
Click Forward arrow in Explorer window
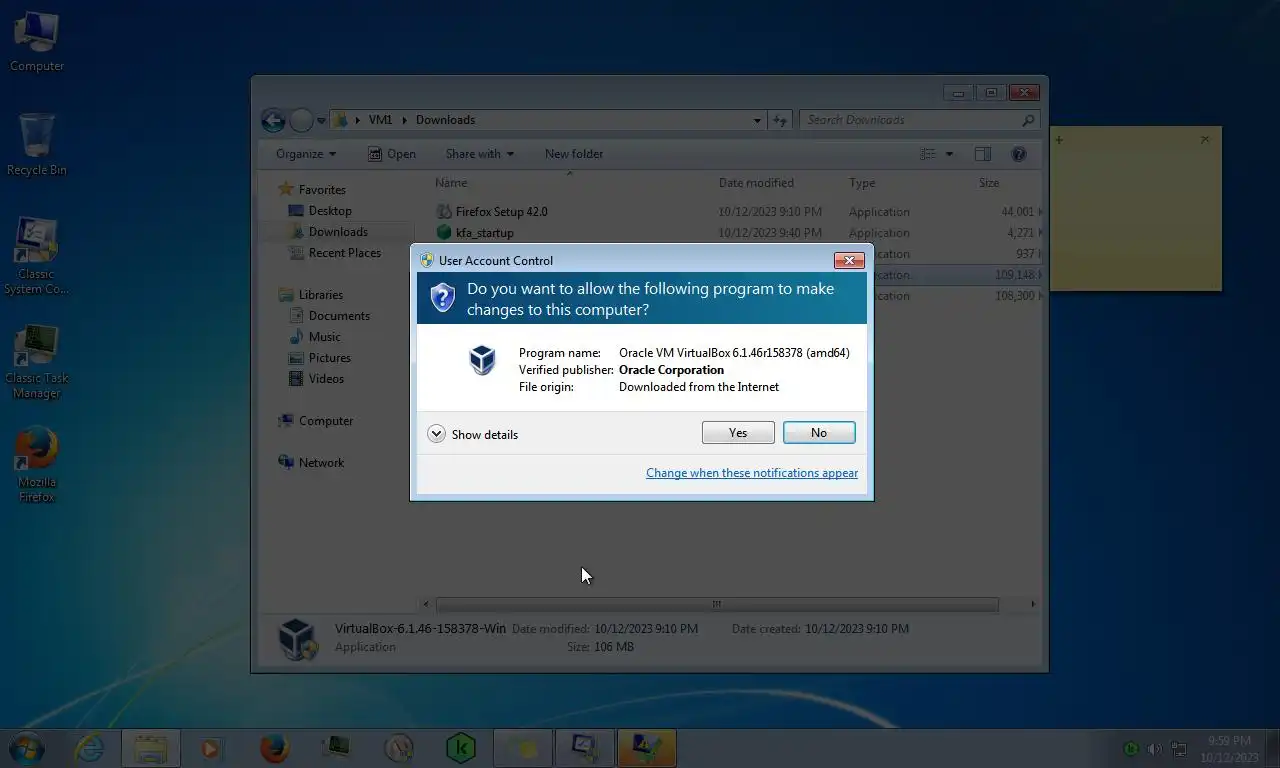coord(302,120)
